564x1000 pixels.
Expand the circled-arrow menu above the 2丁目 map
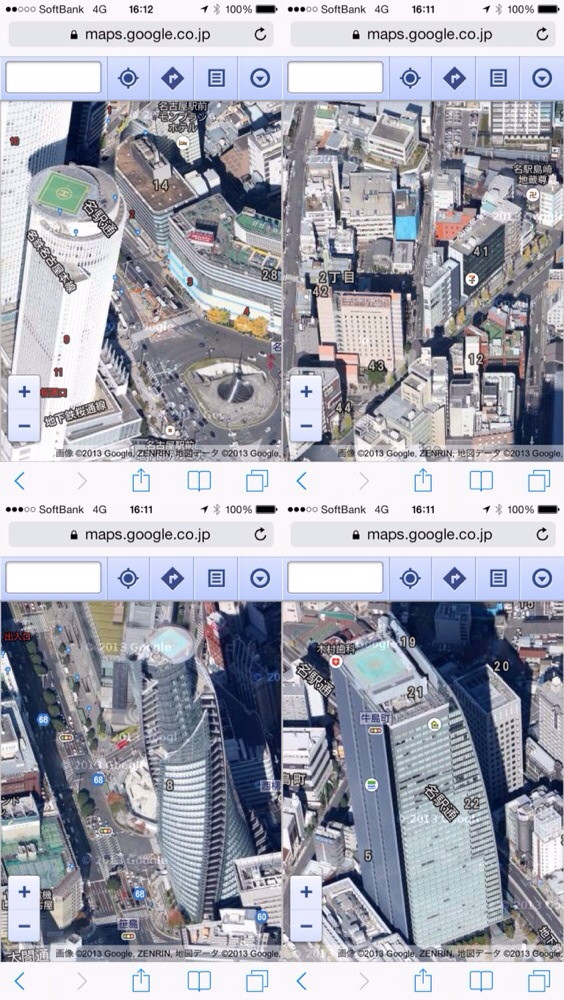(x=542, y=78)
